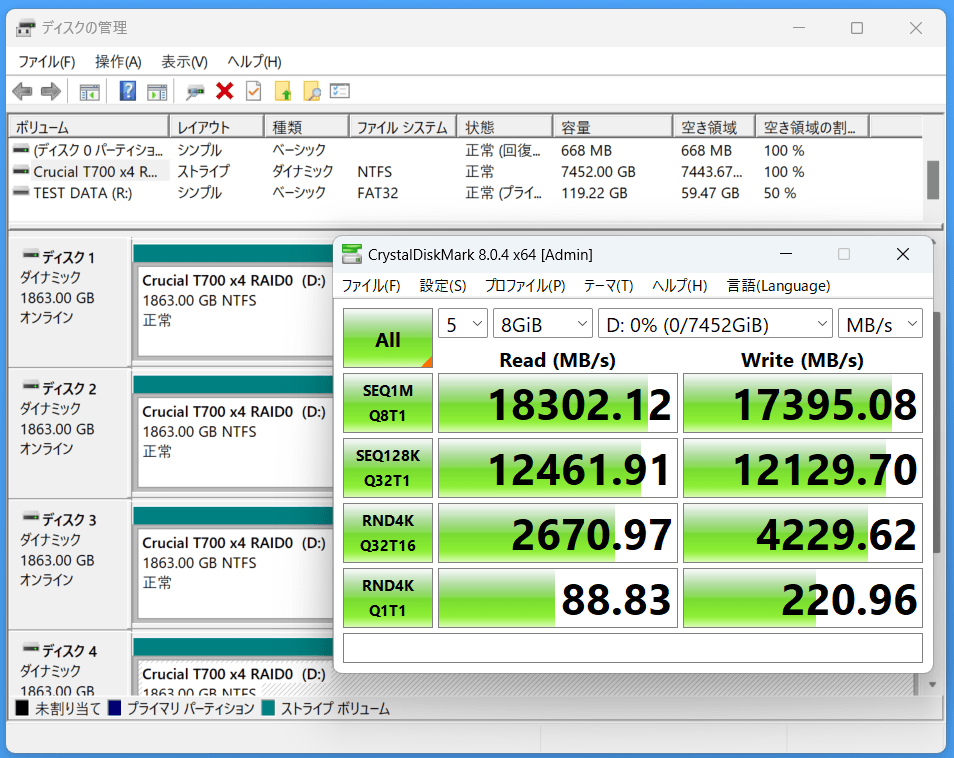The image size is (954, 758).
Task: Click the green All benchmark button
Action: pos(388,338)
